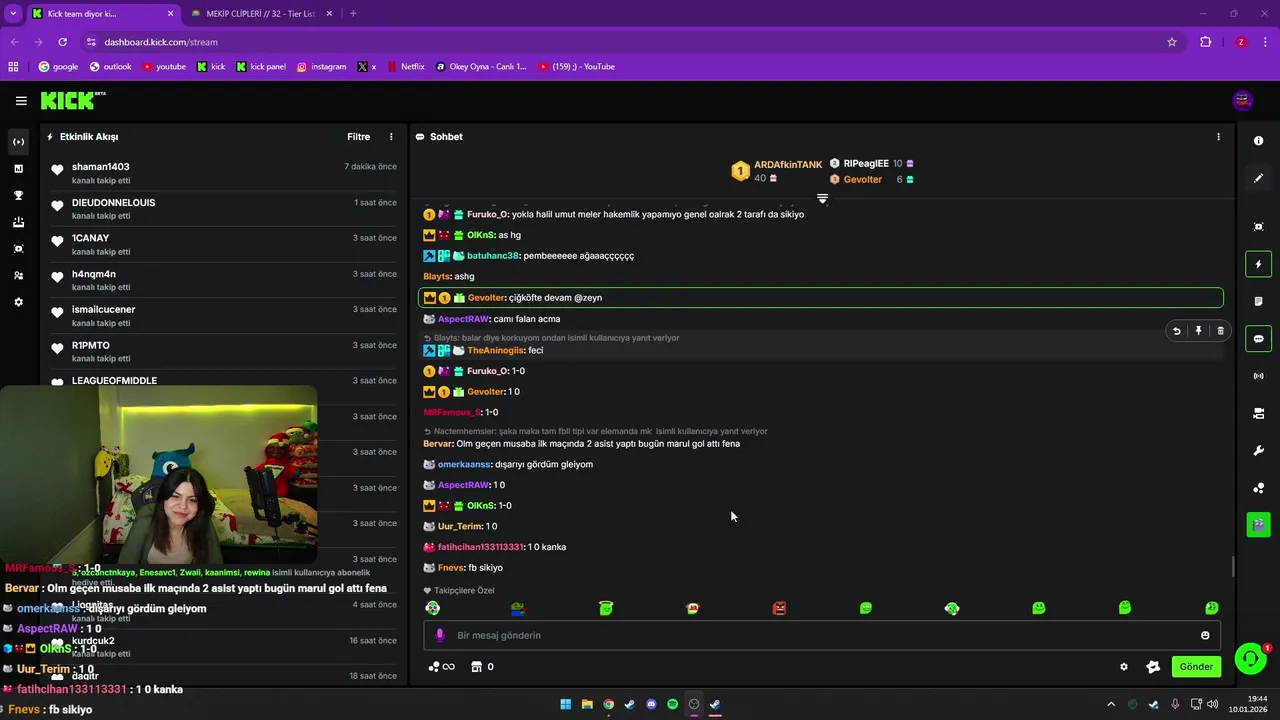
Task: Open the clips capture icon in left sidebar
Action: [x=18, y=249]
